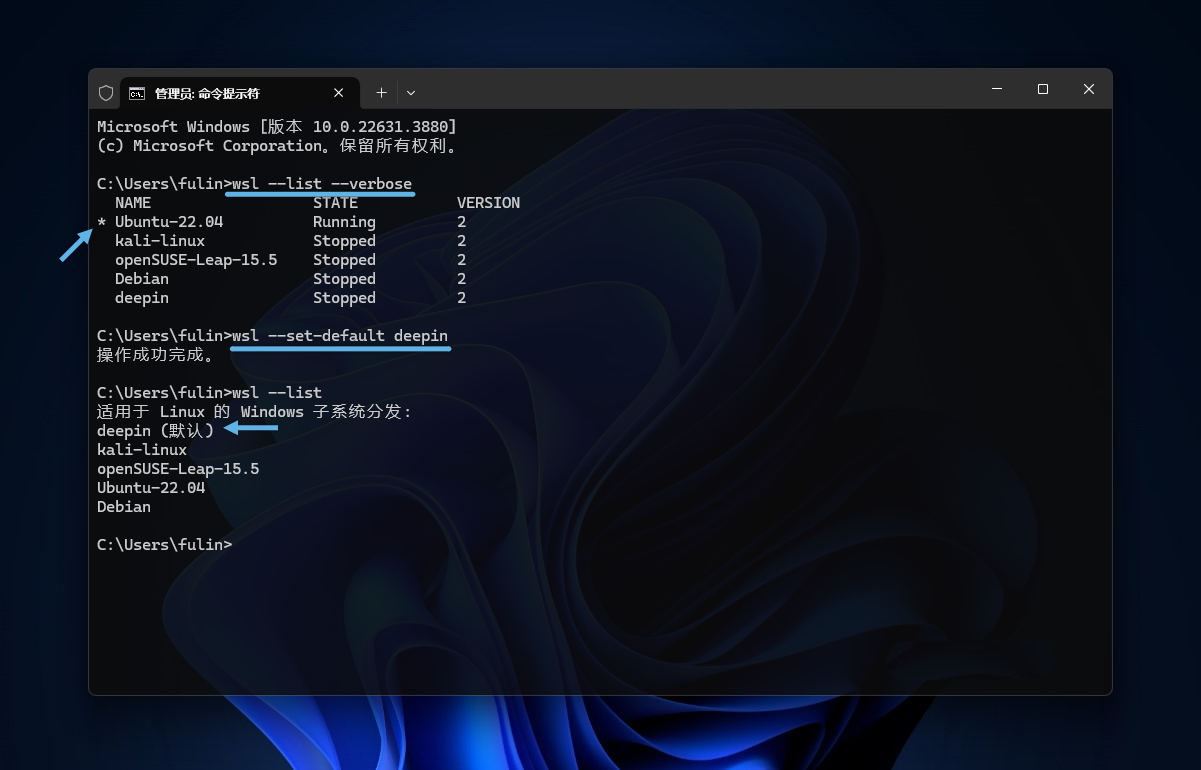
Task: Click the command prompt icon on the tab
Action: pyautogui.click(x=137, y=93)
